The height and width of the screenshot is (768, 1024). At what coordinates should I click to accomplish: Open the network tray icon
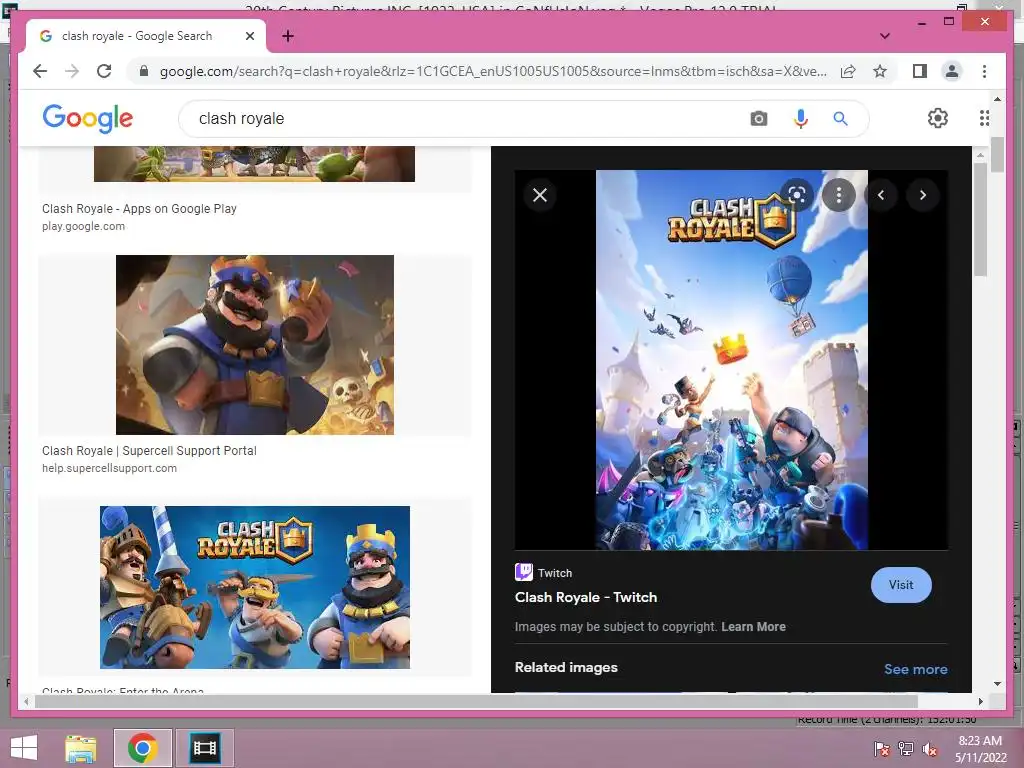point(906,749)
